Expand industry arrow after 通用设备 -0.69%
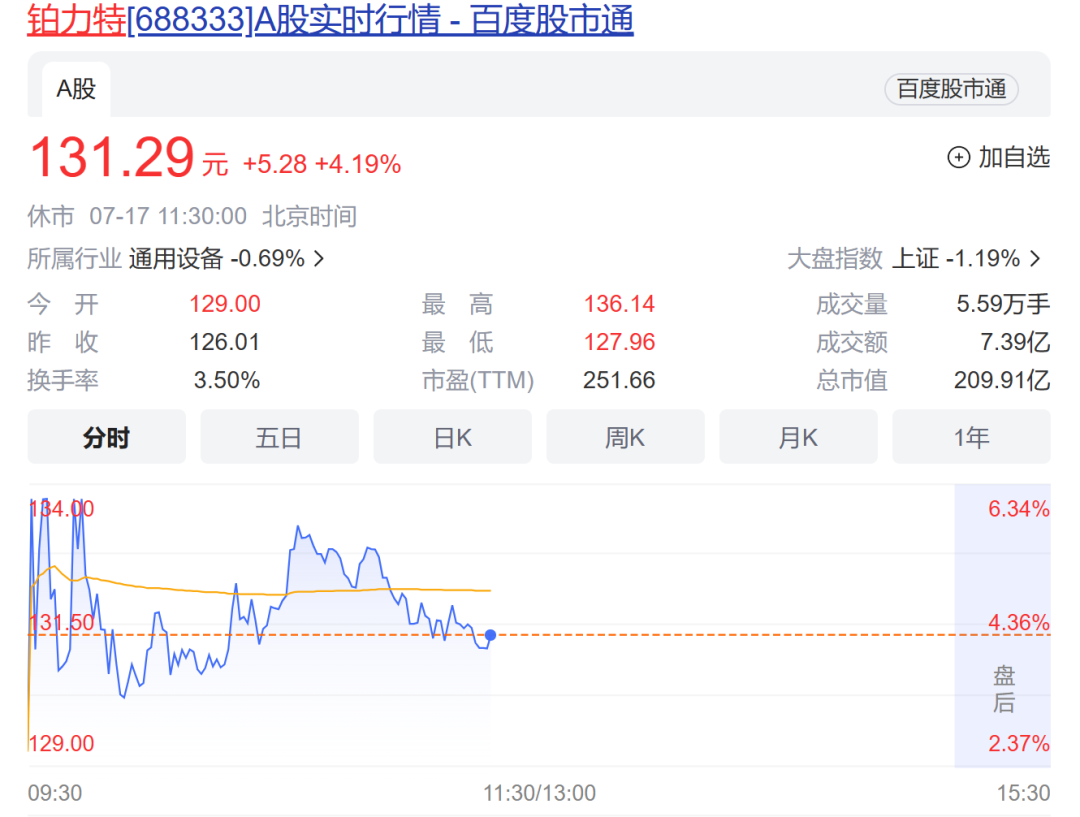Image resolution: width=1080 pixels, height=817 pixels. (x=319, y=259)
